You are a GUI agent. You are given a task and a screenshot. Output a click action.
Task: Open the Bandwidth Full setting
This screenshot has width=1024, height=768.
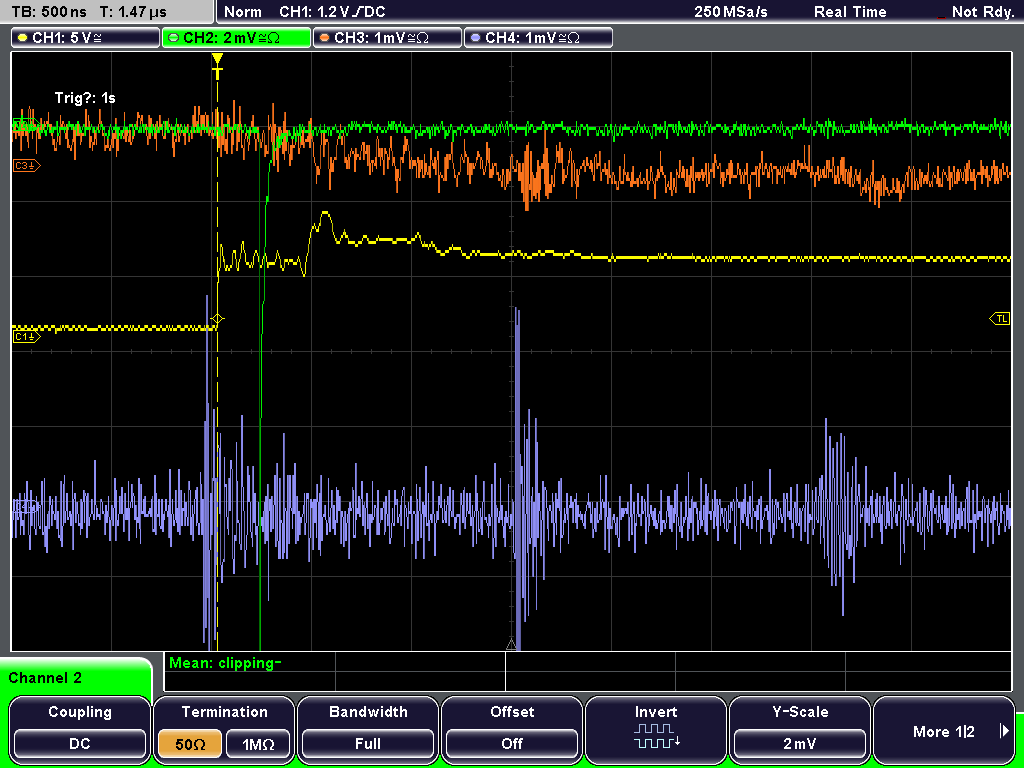(368, 729)
